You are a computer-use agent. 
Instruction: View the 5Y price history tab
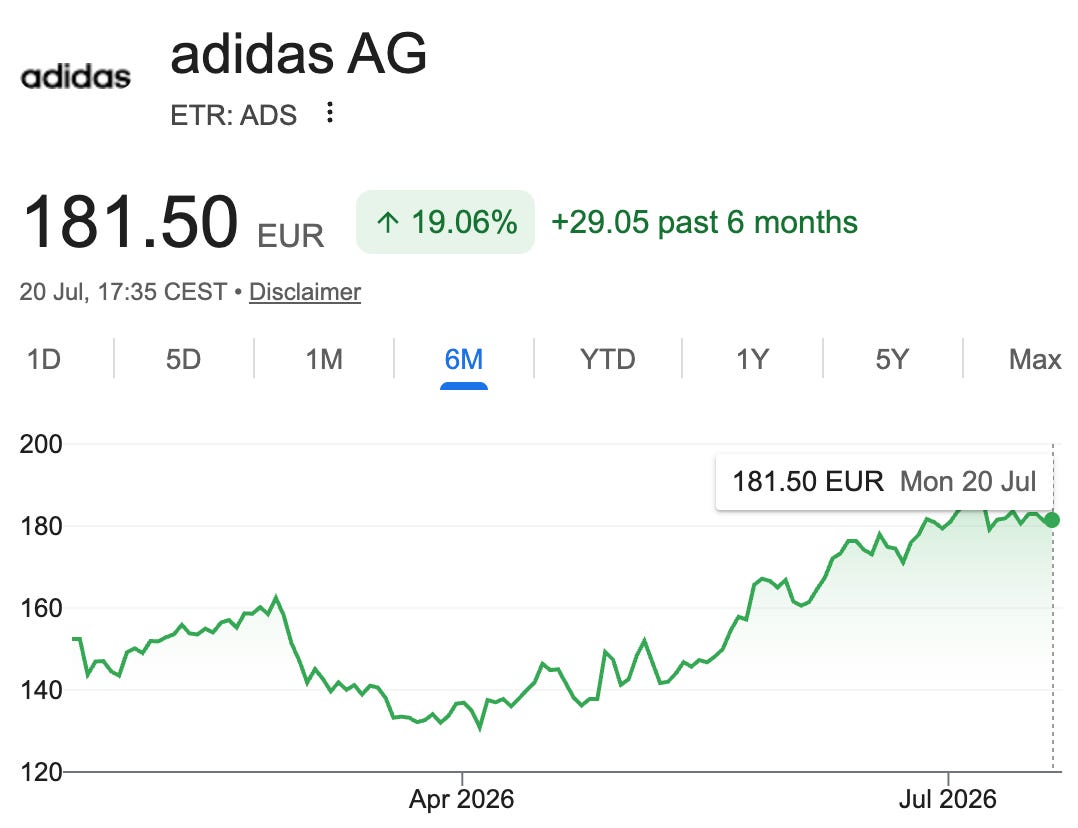pyautogui.click(x=892, y=359)
